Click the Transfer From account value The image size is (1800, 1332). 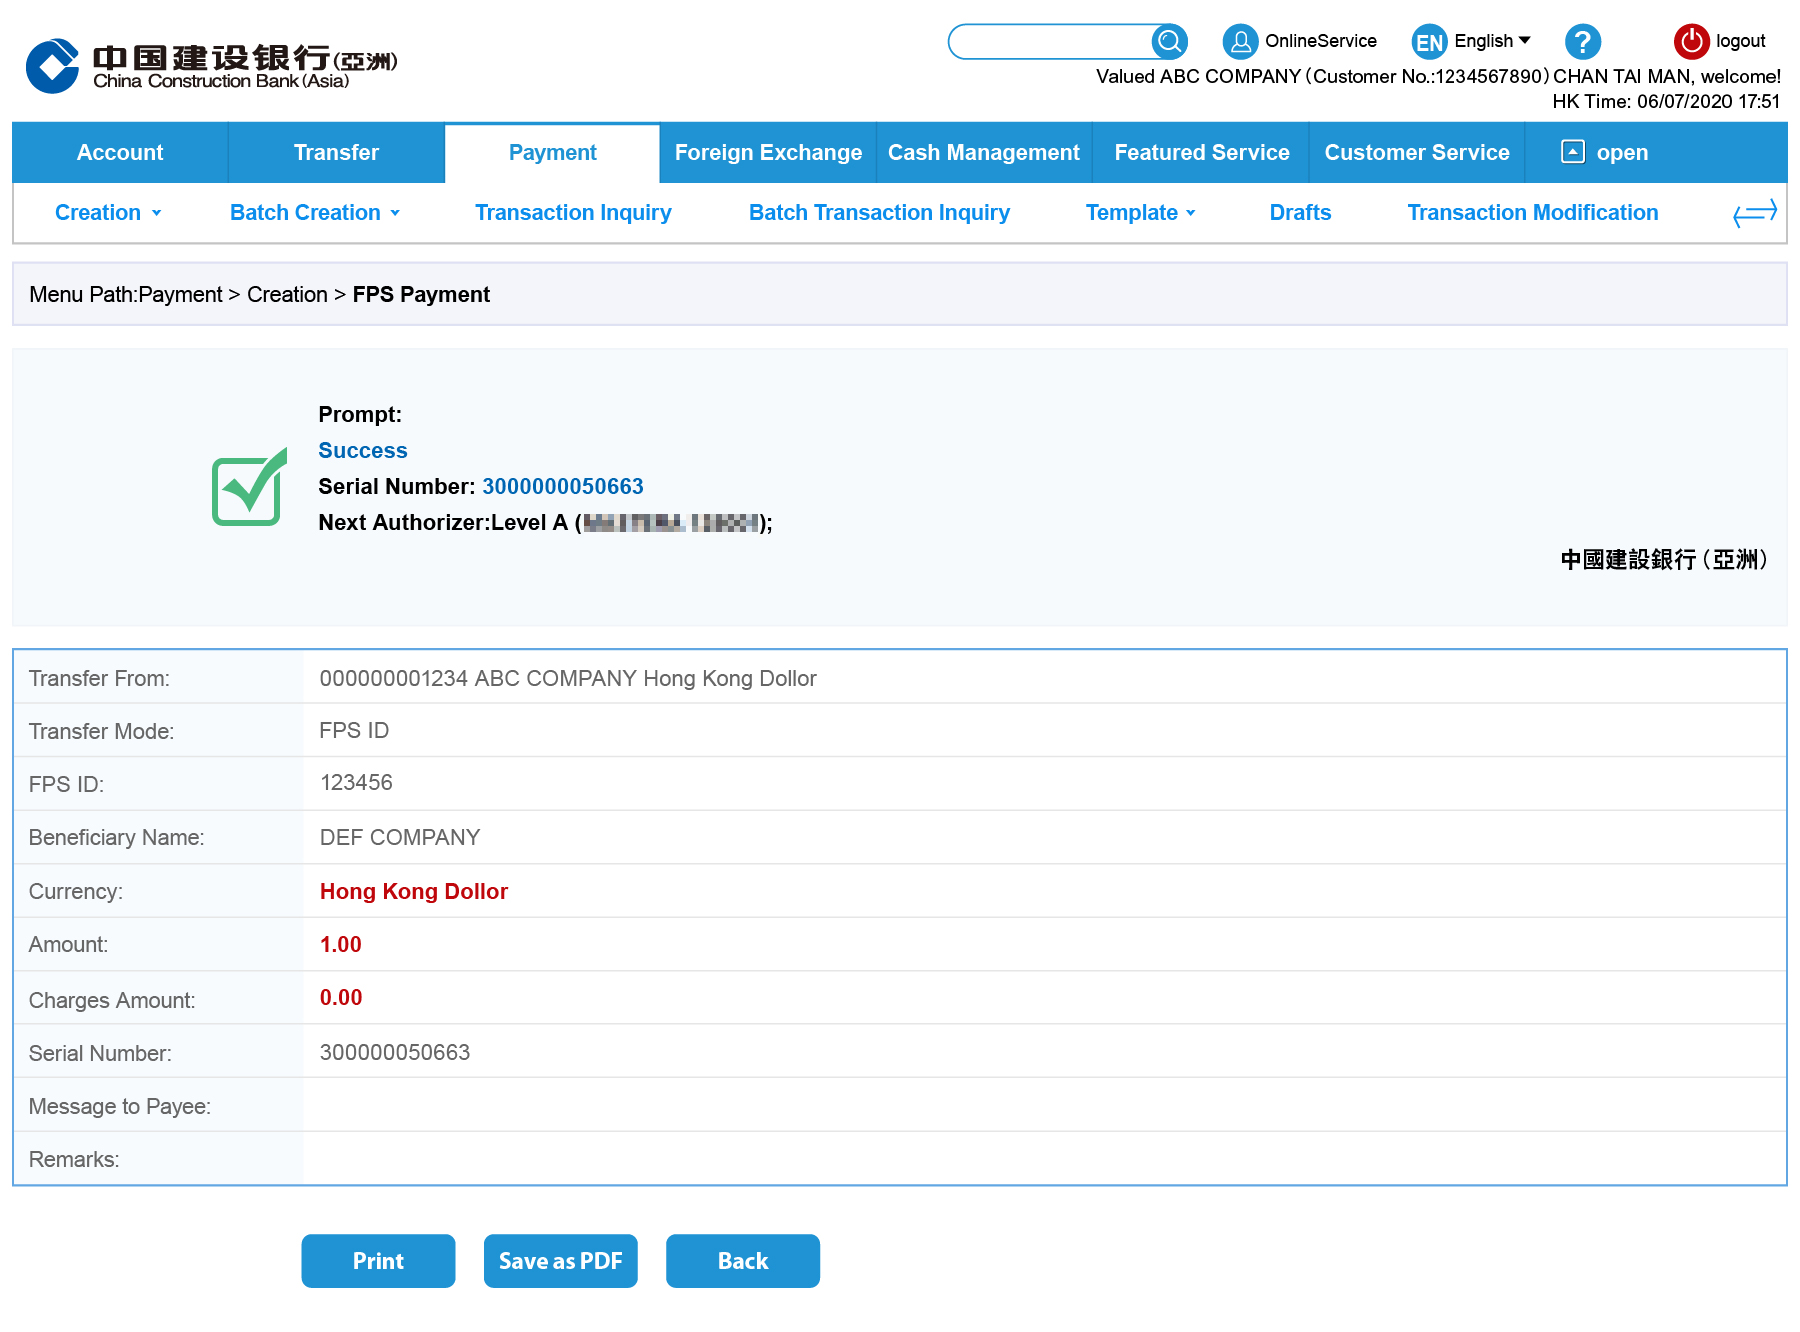tap(568, 678)
